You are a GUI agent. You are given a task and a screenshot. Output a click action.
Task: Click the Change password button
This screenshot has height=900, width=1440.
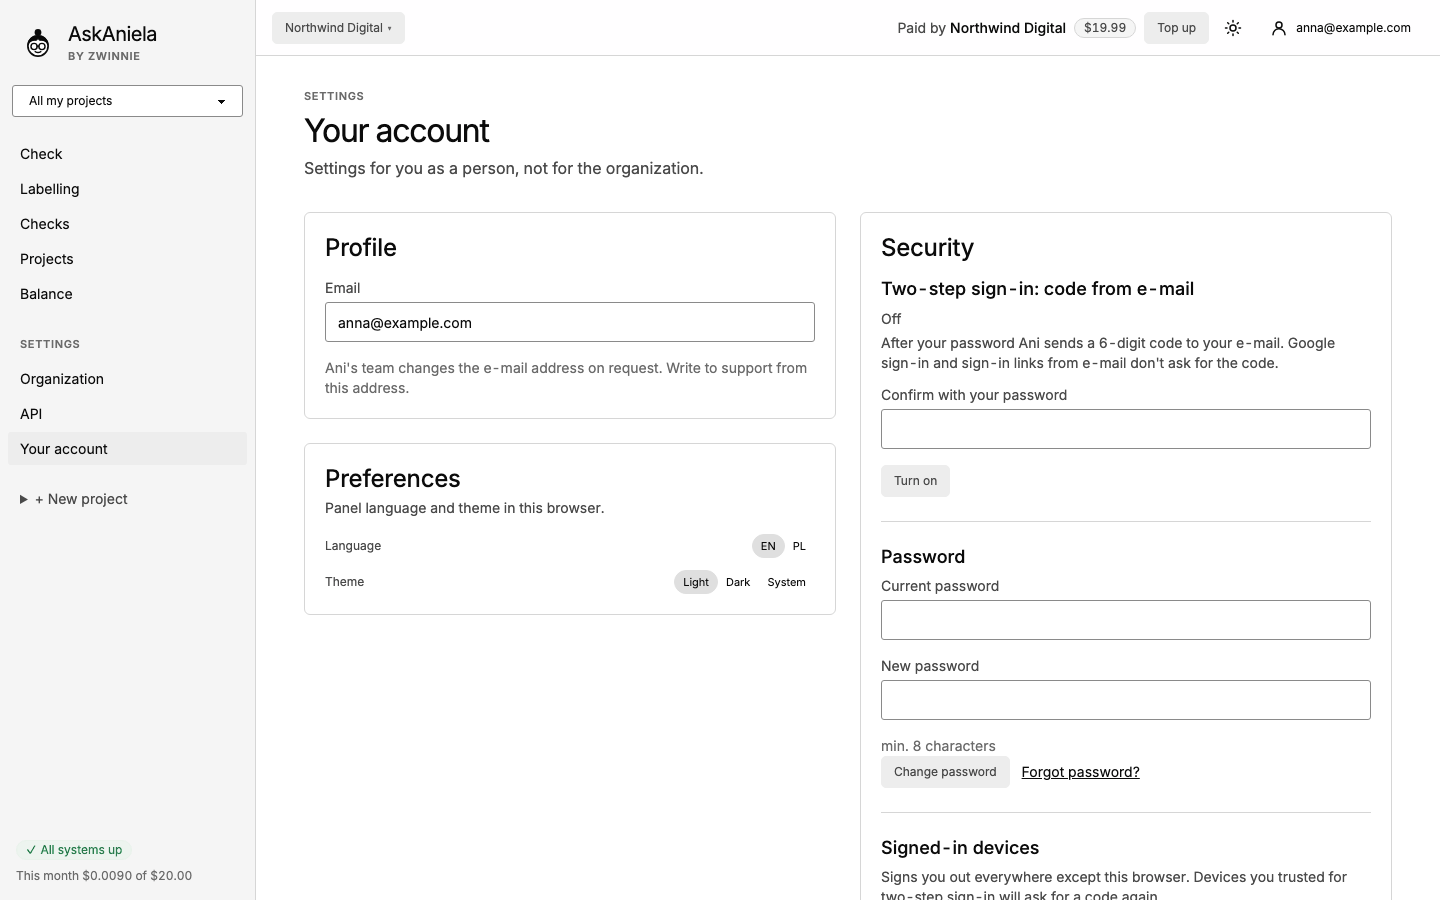[x=945, y=772]
